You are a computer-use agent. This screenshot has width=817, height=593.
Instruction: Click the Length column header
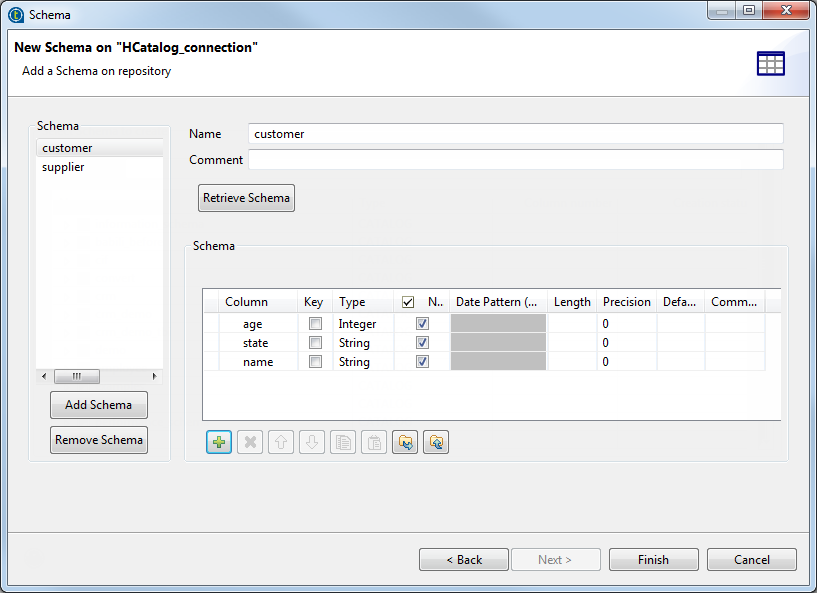click(572, 302)
